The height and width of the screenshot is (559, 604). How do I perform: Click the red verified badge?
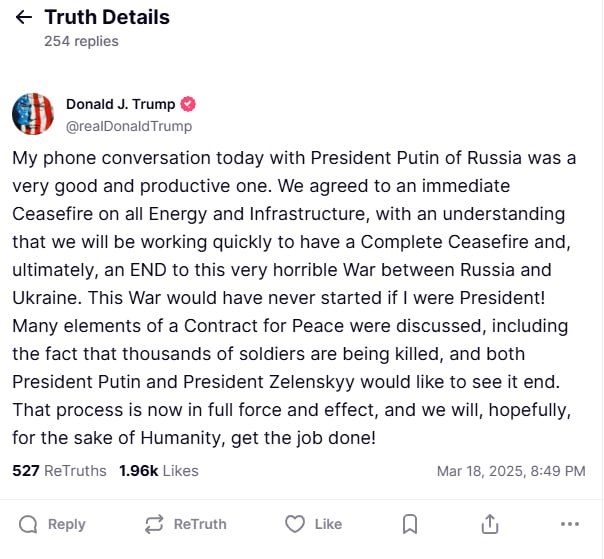pyautogui.click(x=188, y=105)
